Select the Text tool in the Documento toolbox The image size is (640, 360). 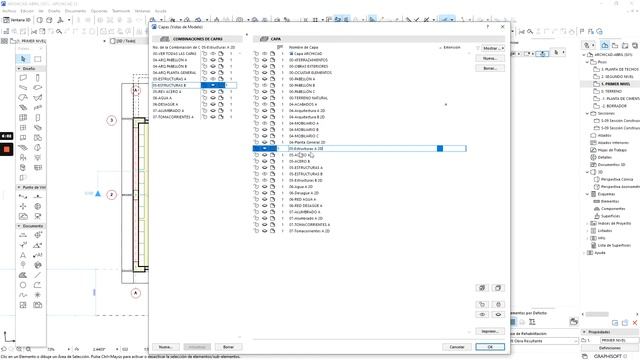tap(23, 255)
